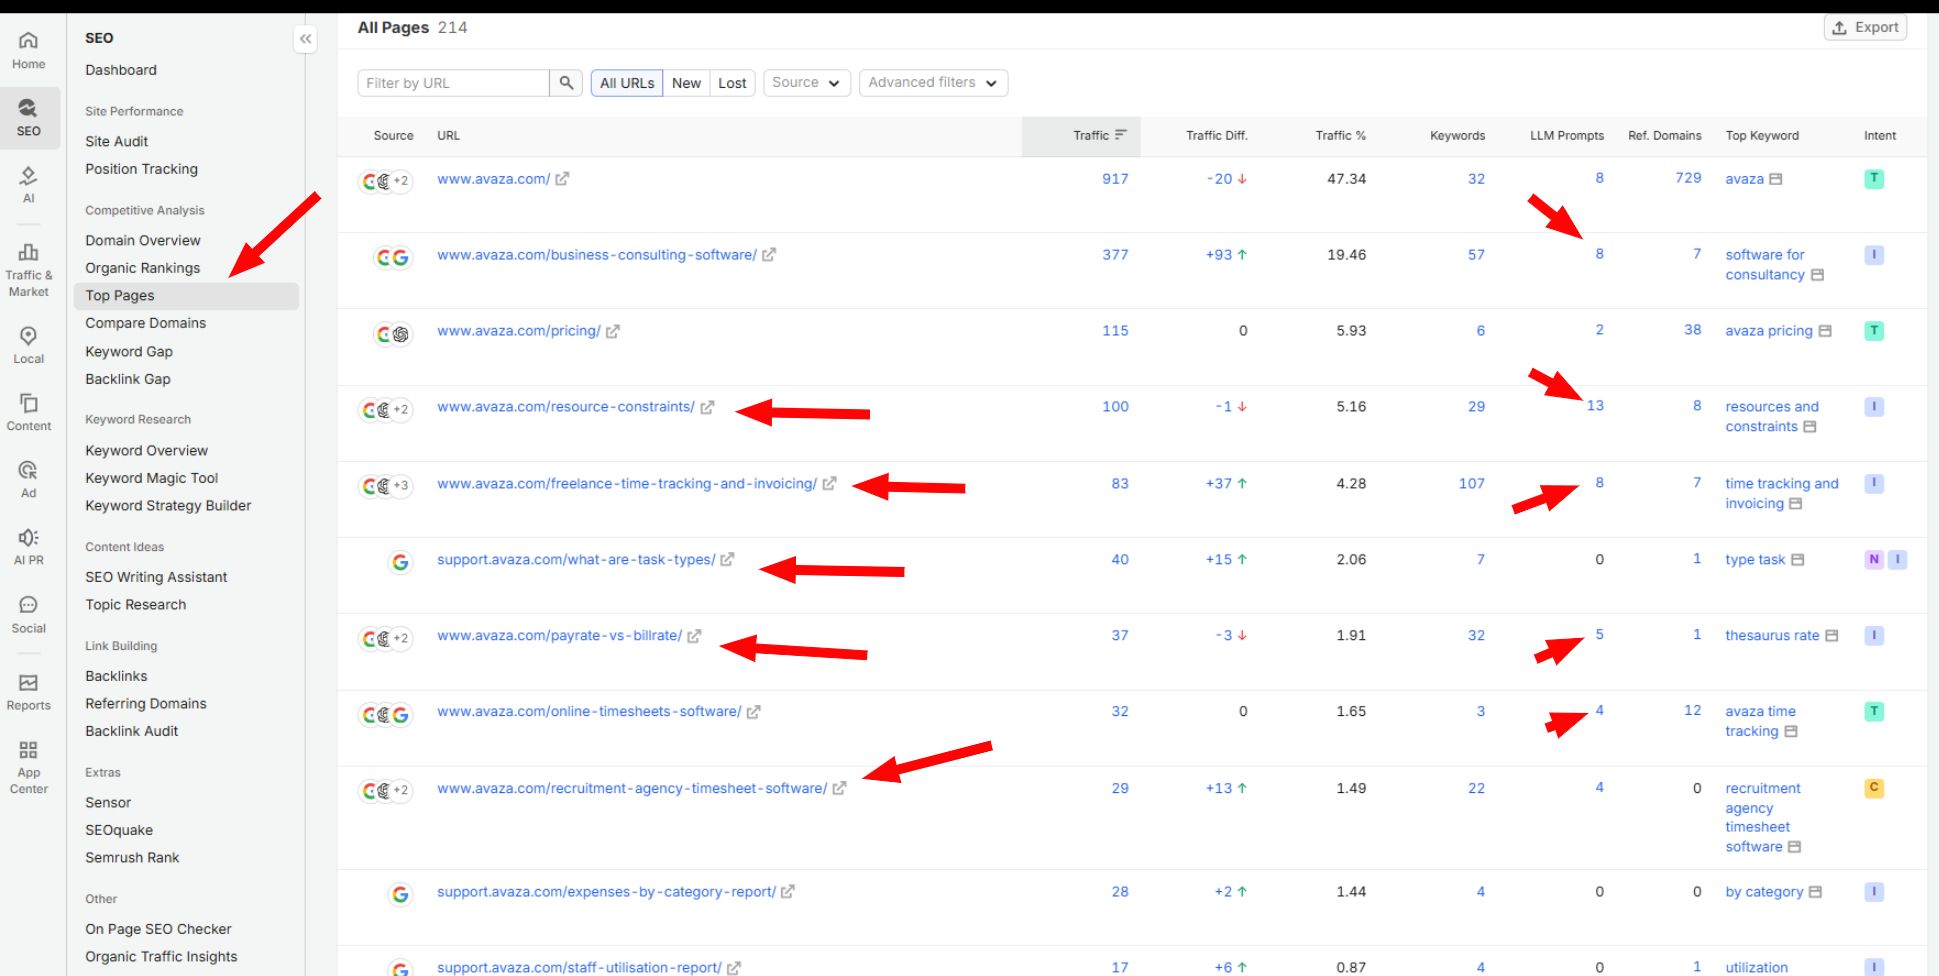Open the Source dropdown
Image resolution: width=1939 pixels, height=976 pixels.
807,83
